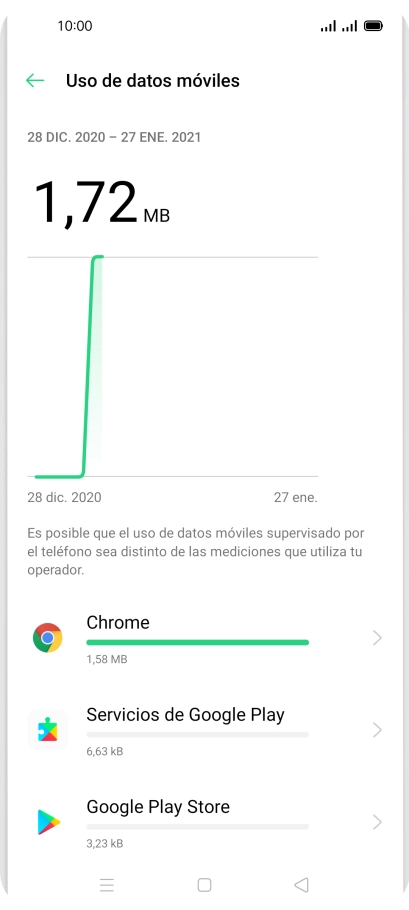The height and width of the screenshot is (910, 409).
Task: Expand Google Play Store chevron
Action: (377, 822)
